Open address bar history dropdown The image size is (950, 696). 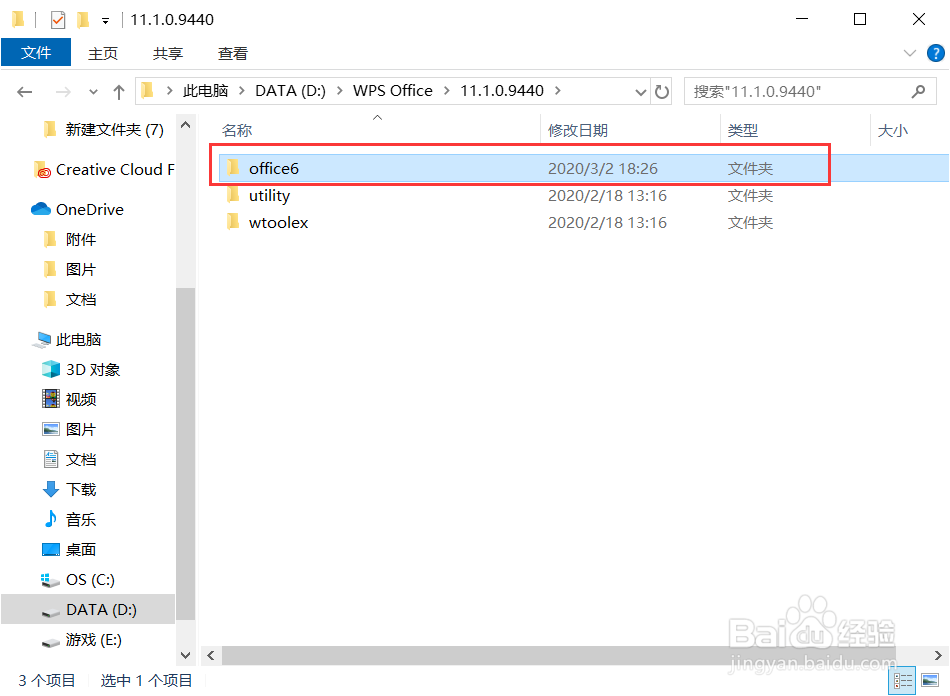pyautogui.click(x=640, y=92)
